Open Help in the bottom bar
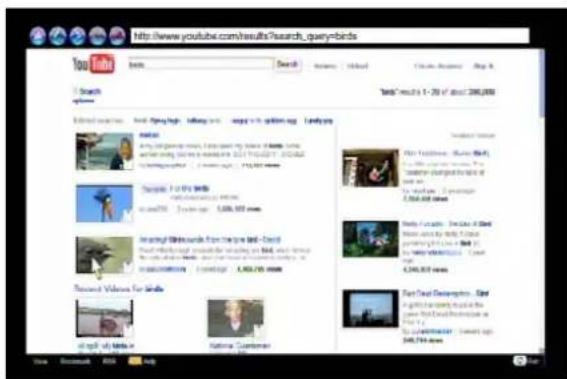567x379 pixels. 150,361
